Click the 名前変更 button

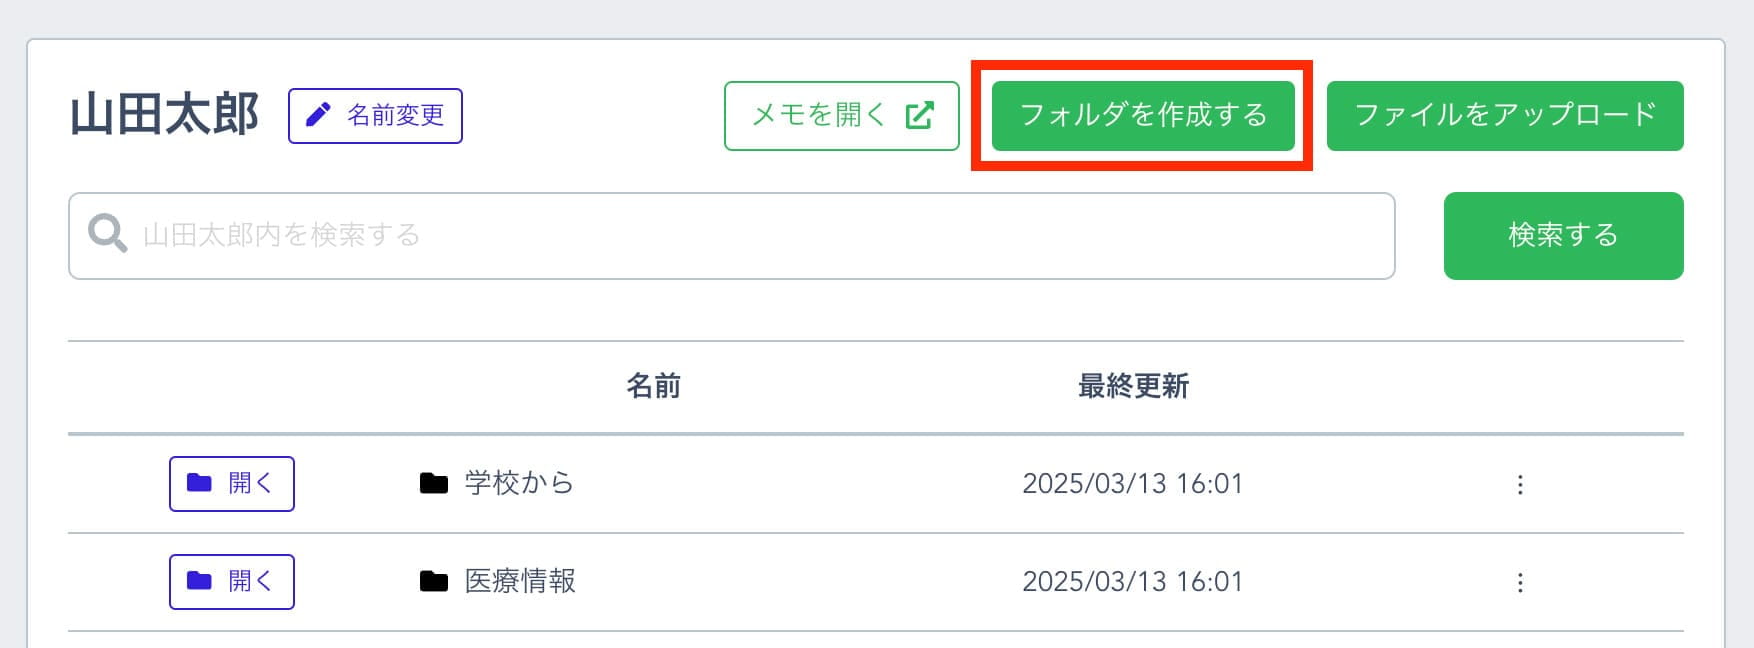click(x=375, y=116)
